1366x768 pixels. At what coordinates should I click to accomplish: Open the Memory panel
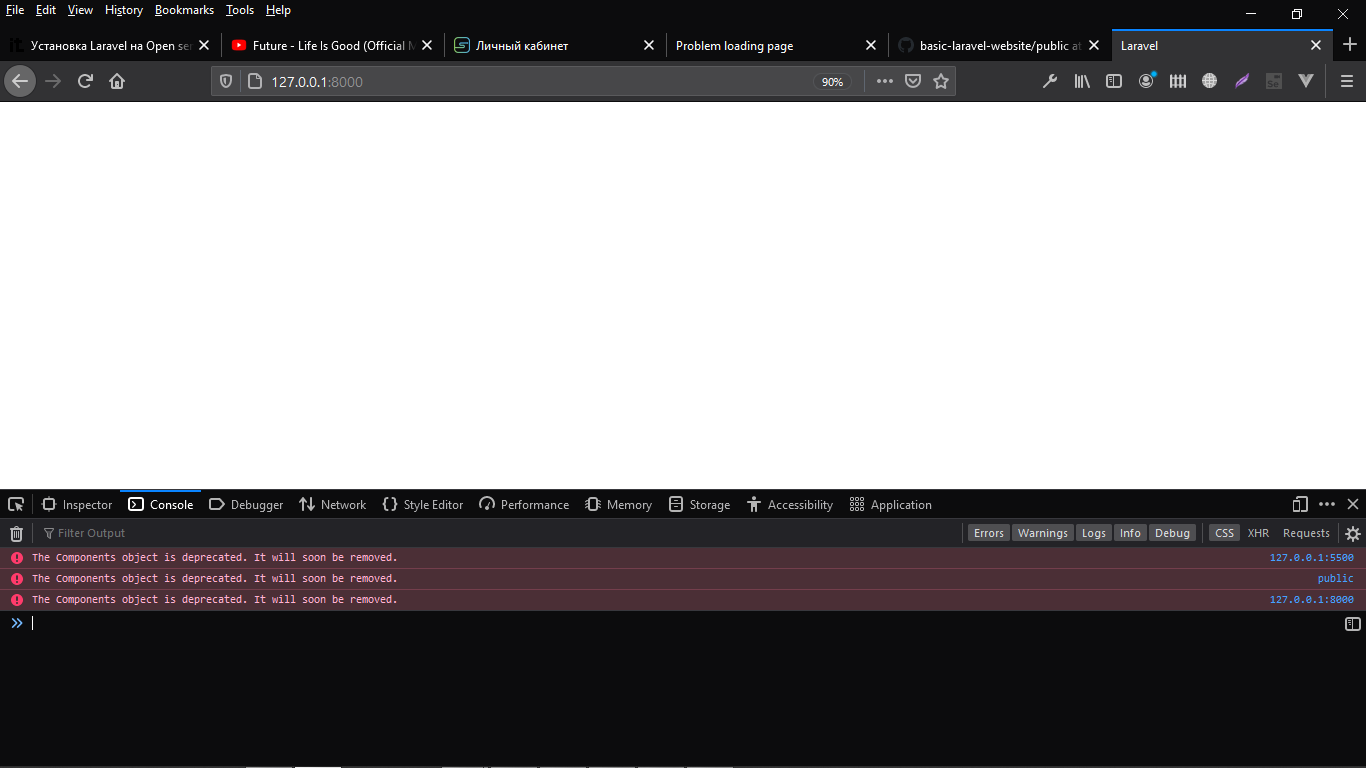tap(619, 505)
